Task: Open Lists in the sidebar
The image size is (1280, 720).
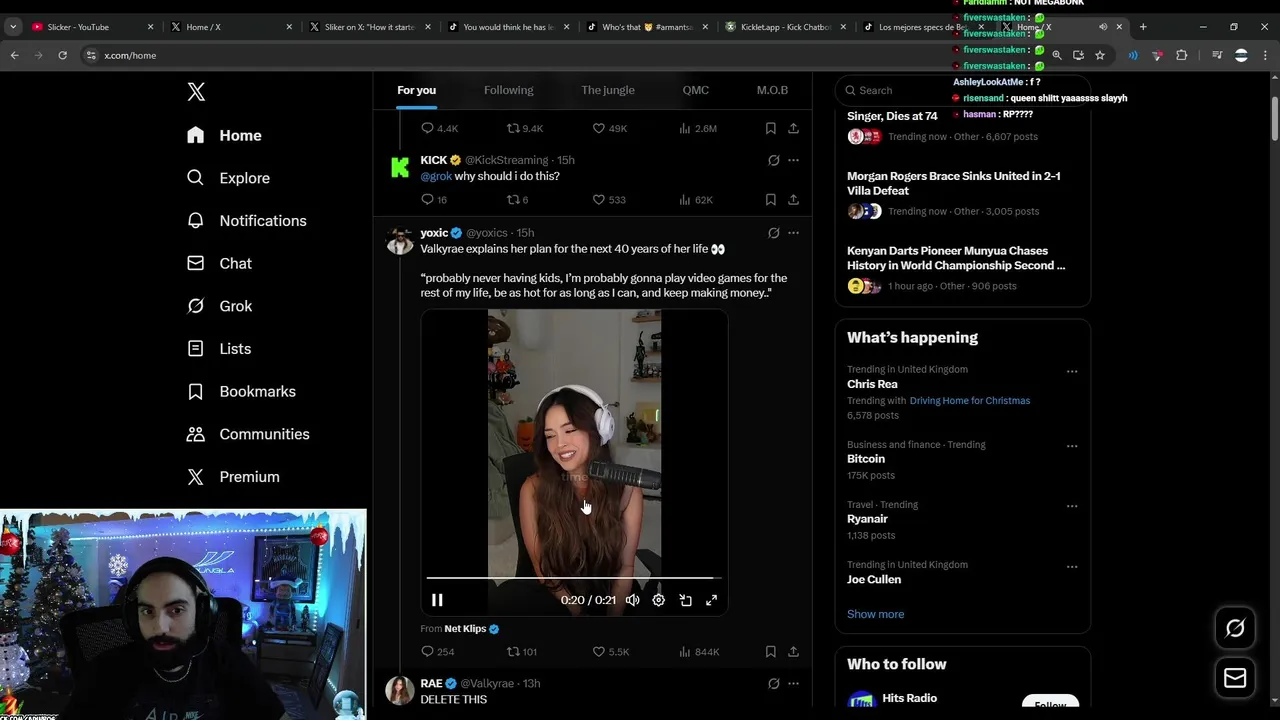Action: 219,349
